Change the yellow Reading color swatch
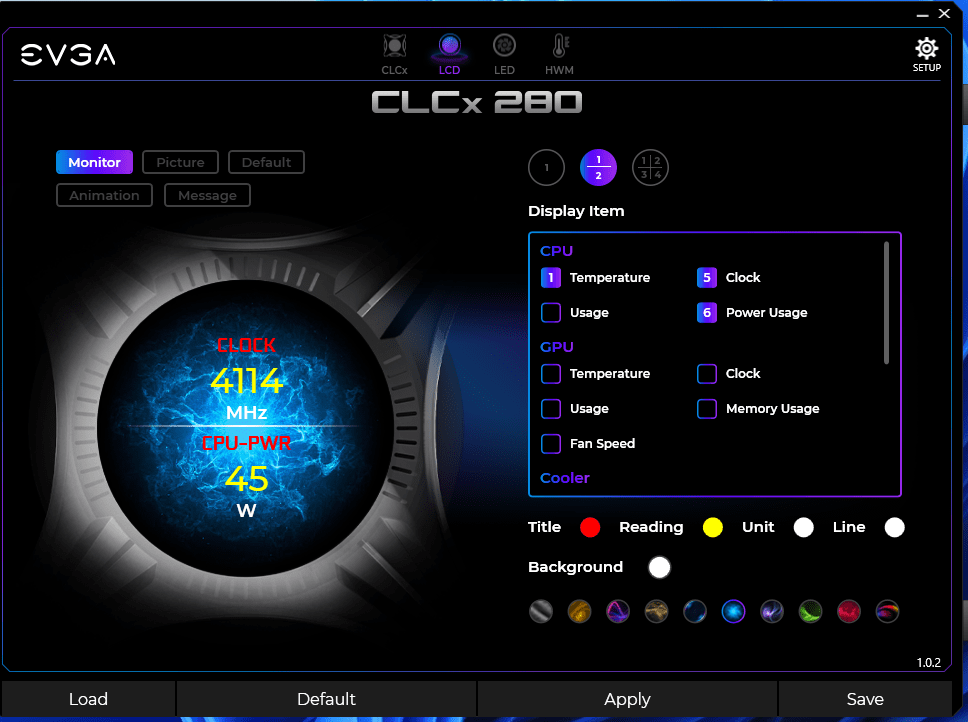Image resolution: width=968 pixels, height=722 pixels. 712,528
